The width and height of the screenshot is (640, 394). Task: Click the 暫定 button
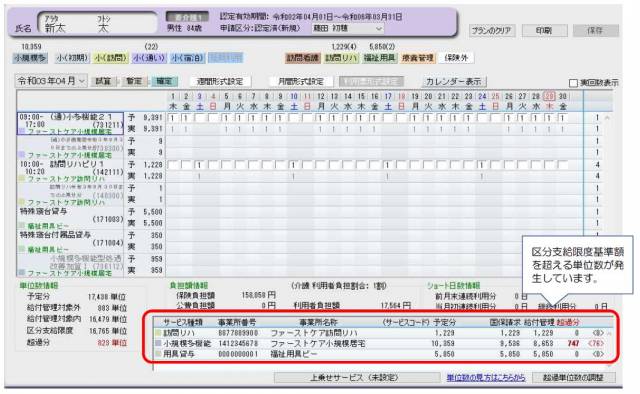click(134, 81)
